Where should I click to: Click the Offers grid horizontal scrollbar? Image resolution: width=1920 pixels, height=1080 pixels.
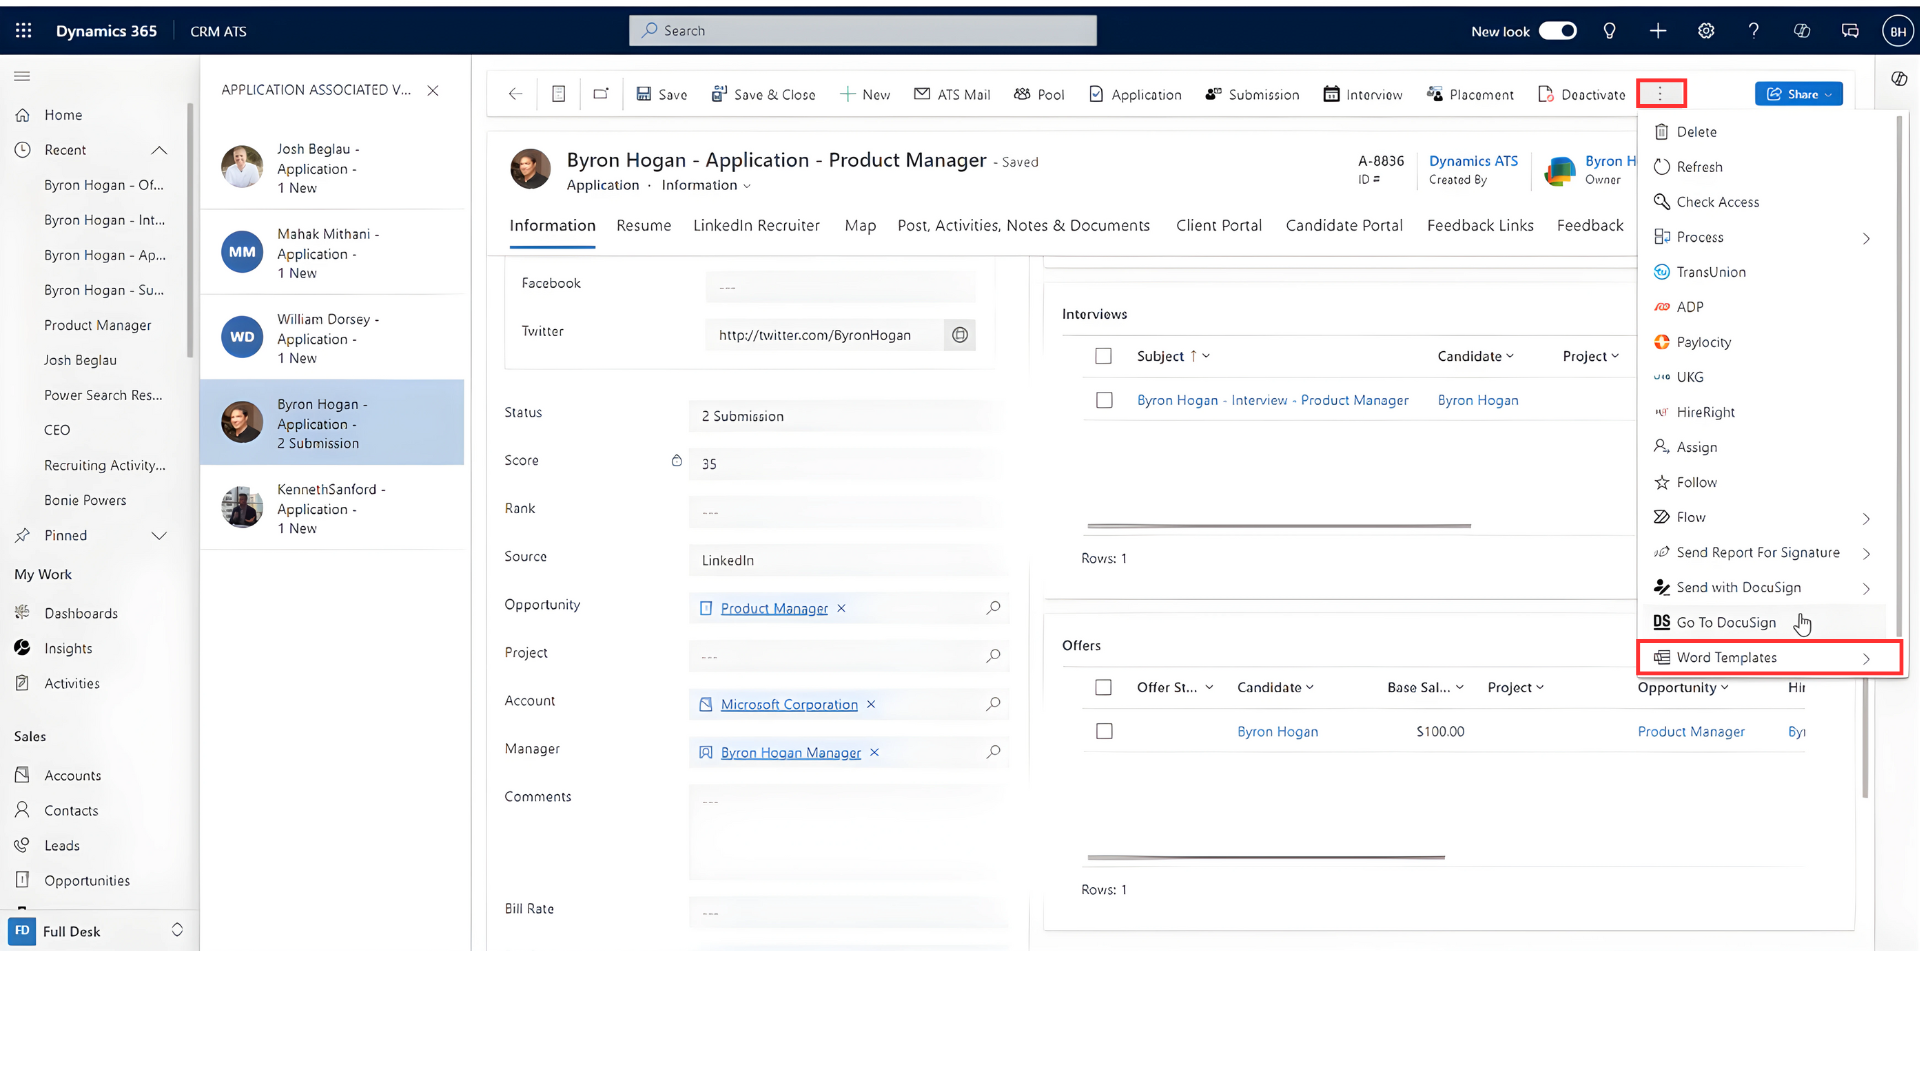[1266, 857]
